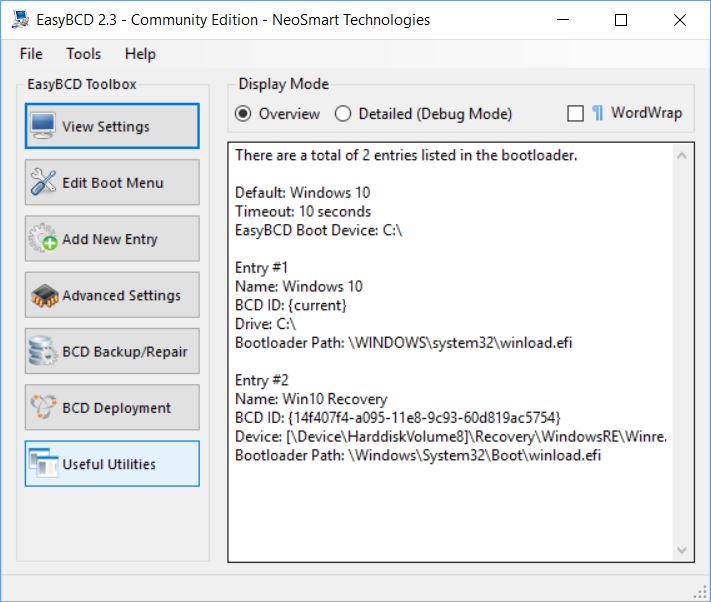Click the monitor icon on View Settings
The width and height of the screenshot is (711, 602).
[44, 126]
